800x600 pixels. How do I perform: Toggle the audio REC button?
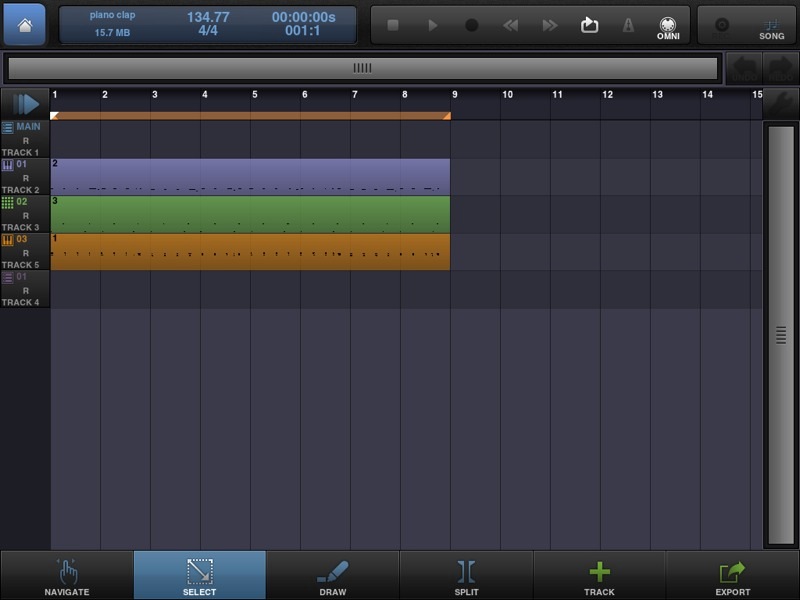pyautogui.click(x=721, y=28)
